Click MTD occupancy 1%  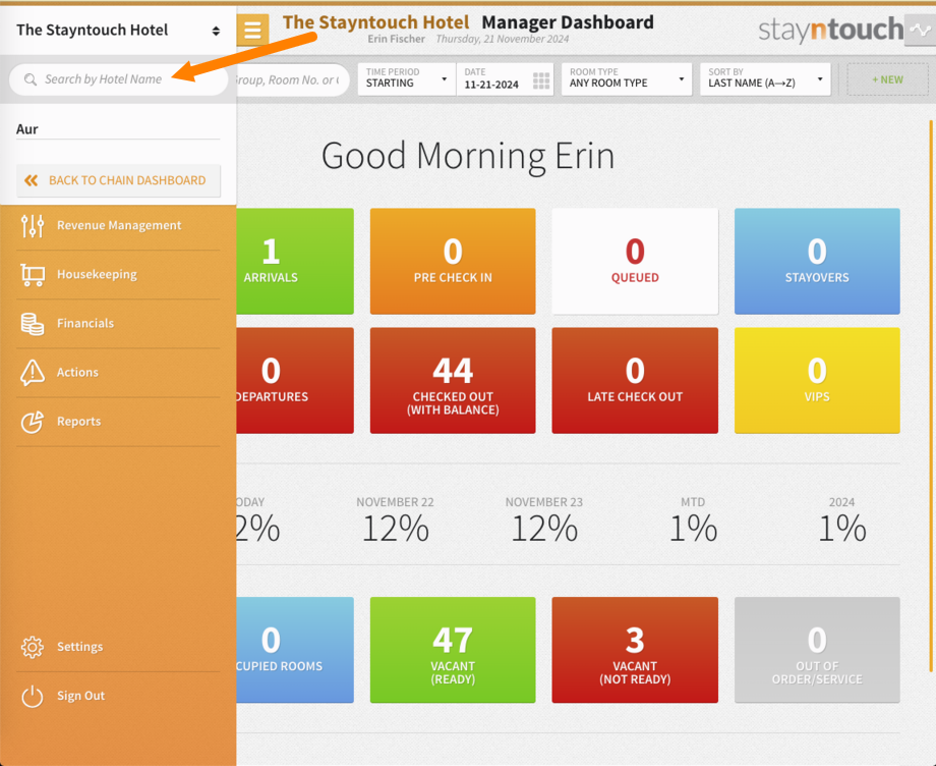tap(692, 521)
